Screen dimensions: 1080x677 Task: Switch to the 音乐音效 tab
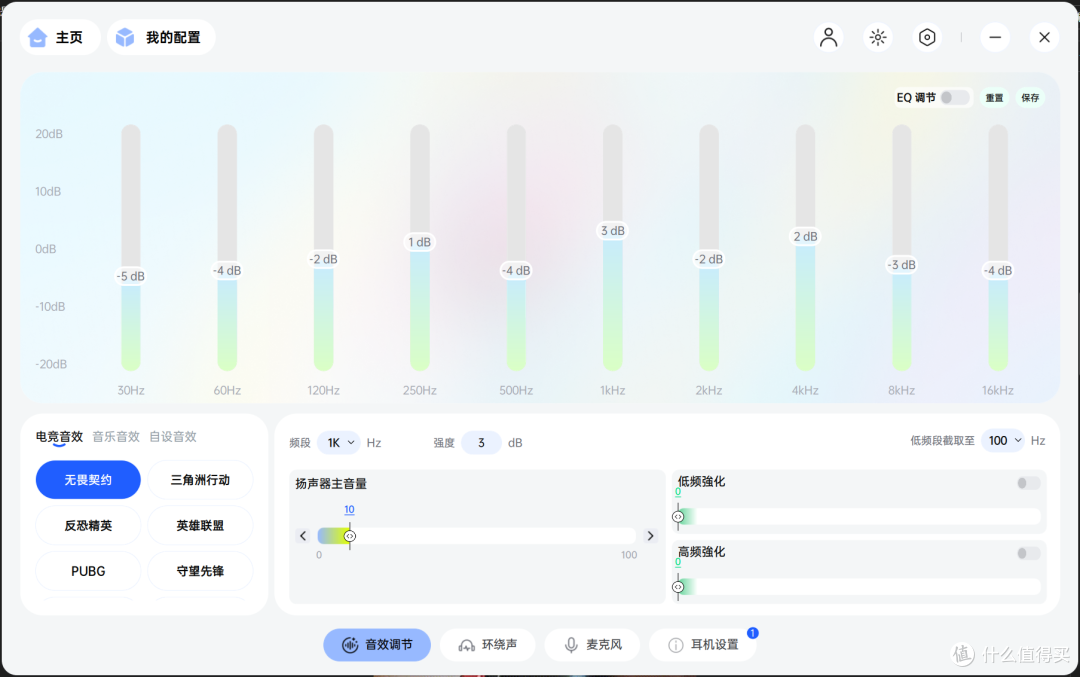click(x=116, y=437)
